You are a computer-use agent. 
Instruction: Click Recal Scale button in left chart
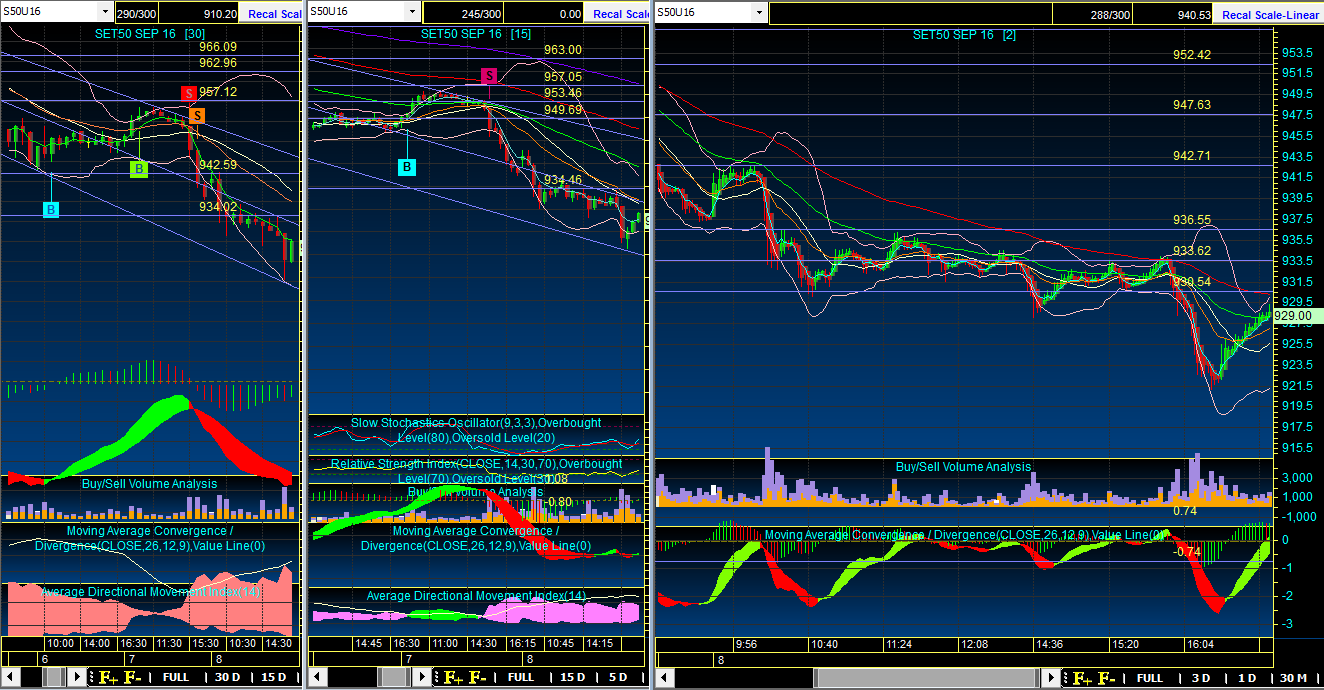[x=270, y=14]
